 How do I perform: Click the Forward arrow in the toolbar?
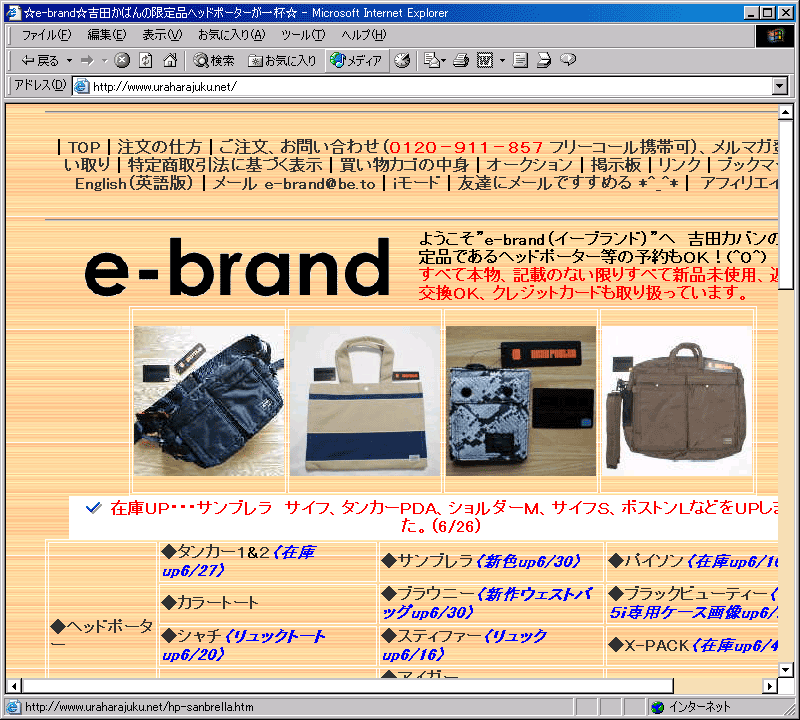click(87, 61)
